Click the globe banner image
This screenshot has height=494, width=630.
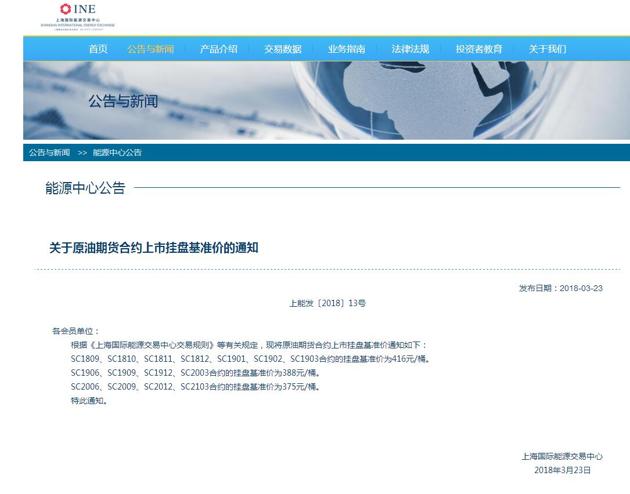point(327,100)
